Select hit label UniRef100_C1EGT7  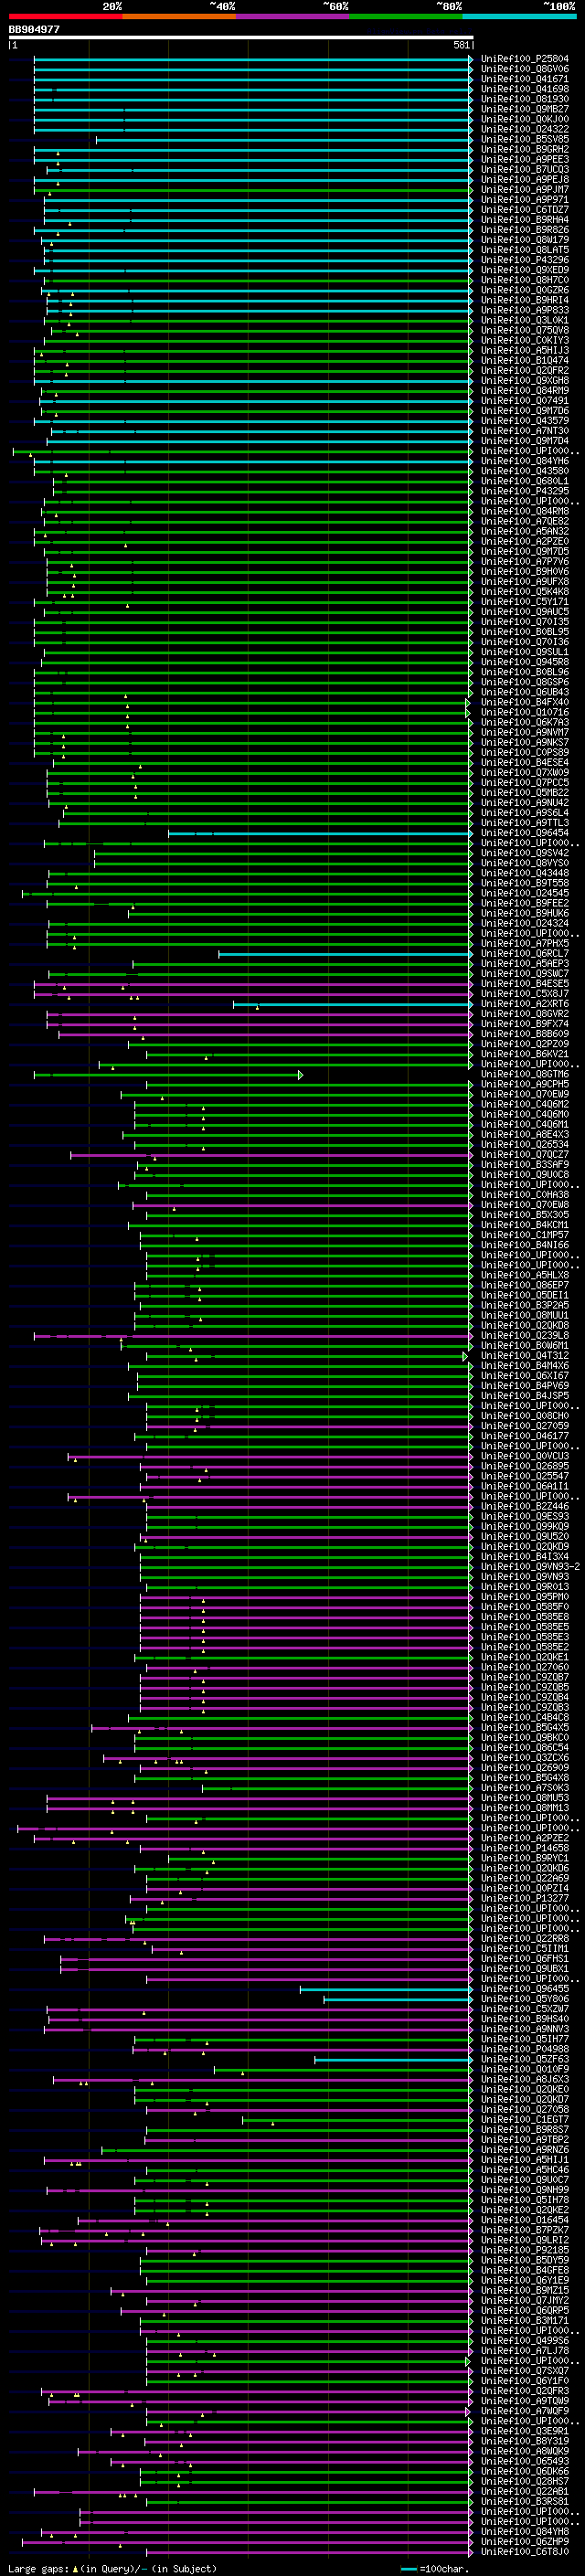pos(525,2120)
